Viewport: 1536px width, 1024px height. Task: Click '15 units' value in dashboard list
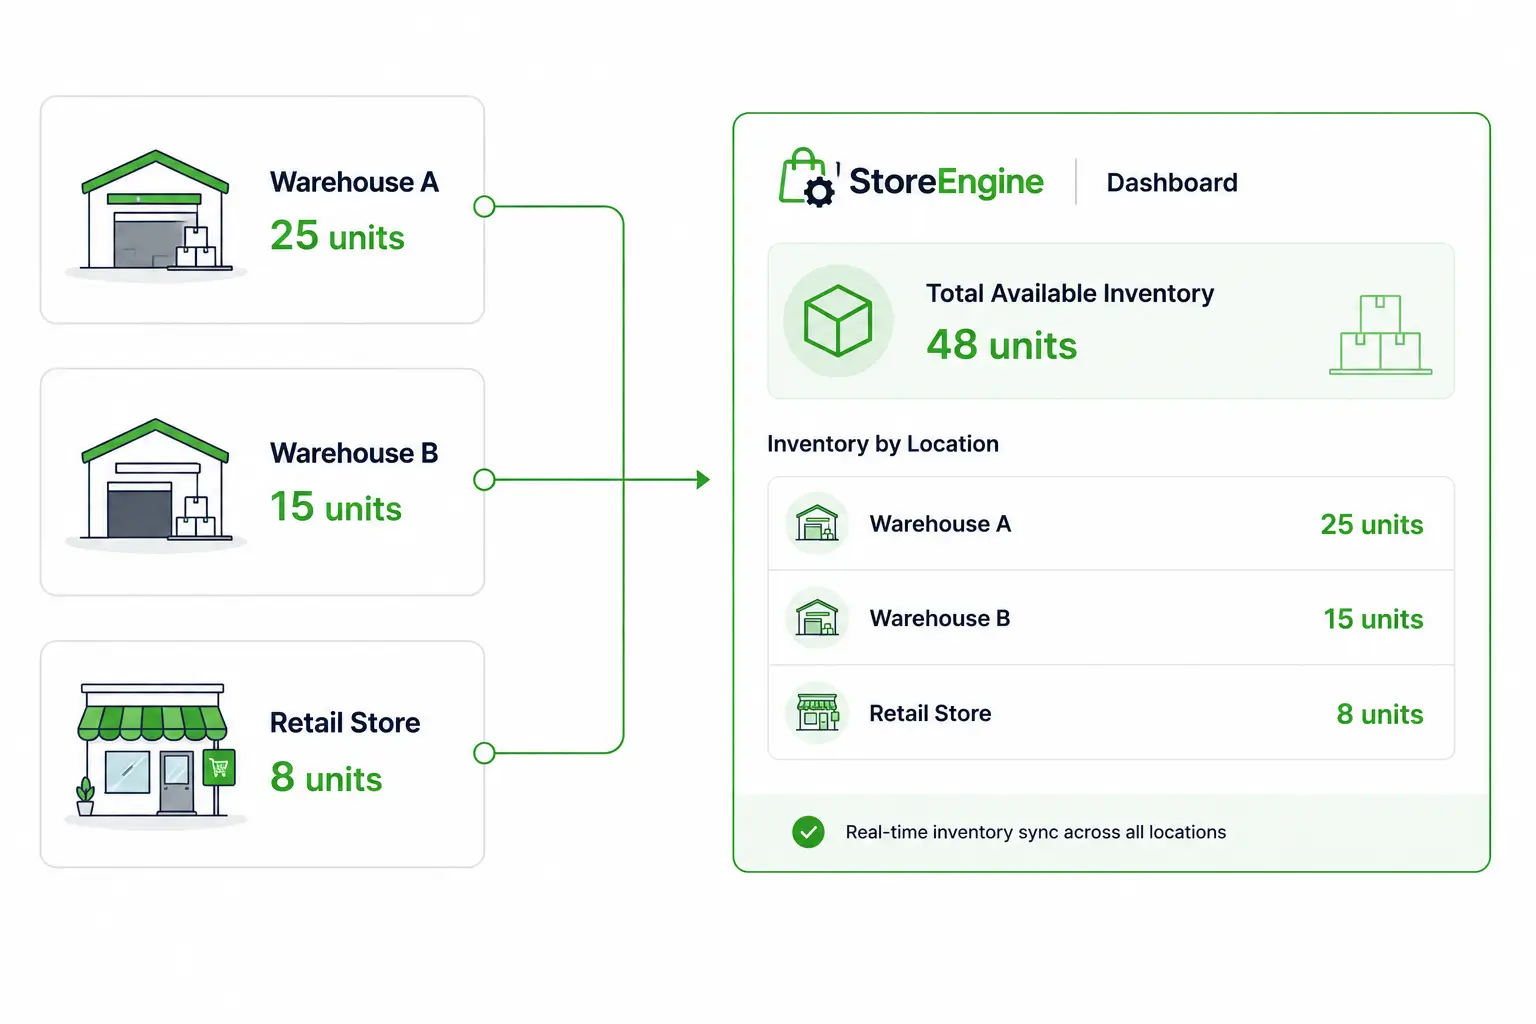1373,619
